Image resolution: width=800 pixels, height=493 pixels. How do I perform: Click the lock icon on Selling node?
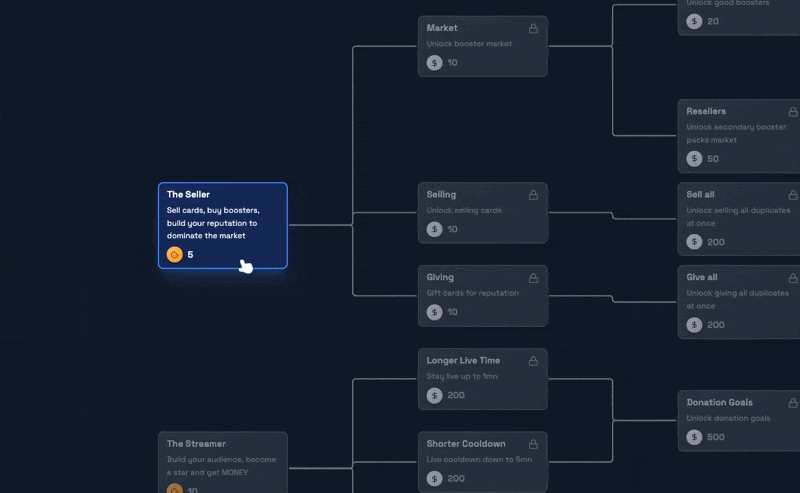(x=533, y=195)
